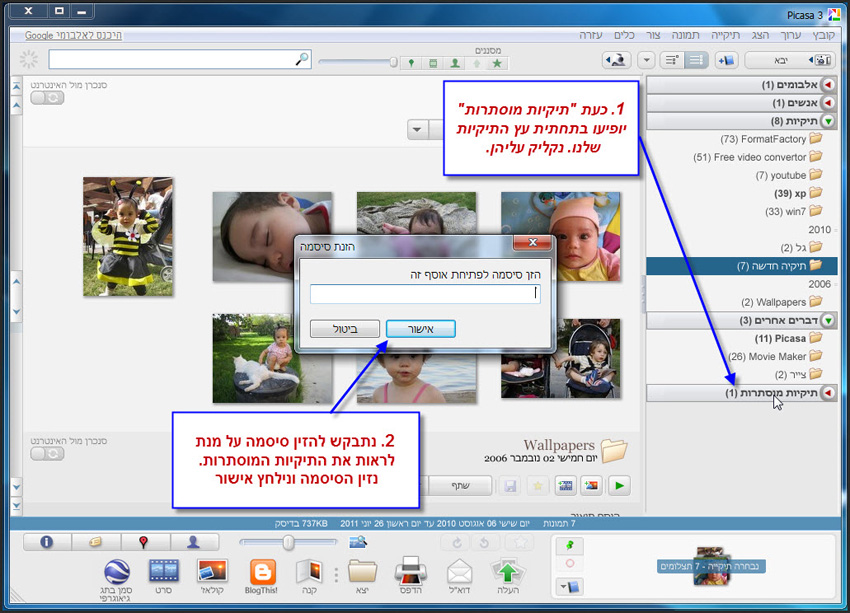Adjust the thumbnail zoom slider
Viewport: 850px width, 613px height.
pos(288,542)
